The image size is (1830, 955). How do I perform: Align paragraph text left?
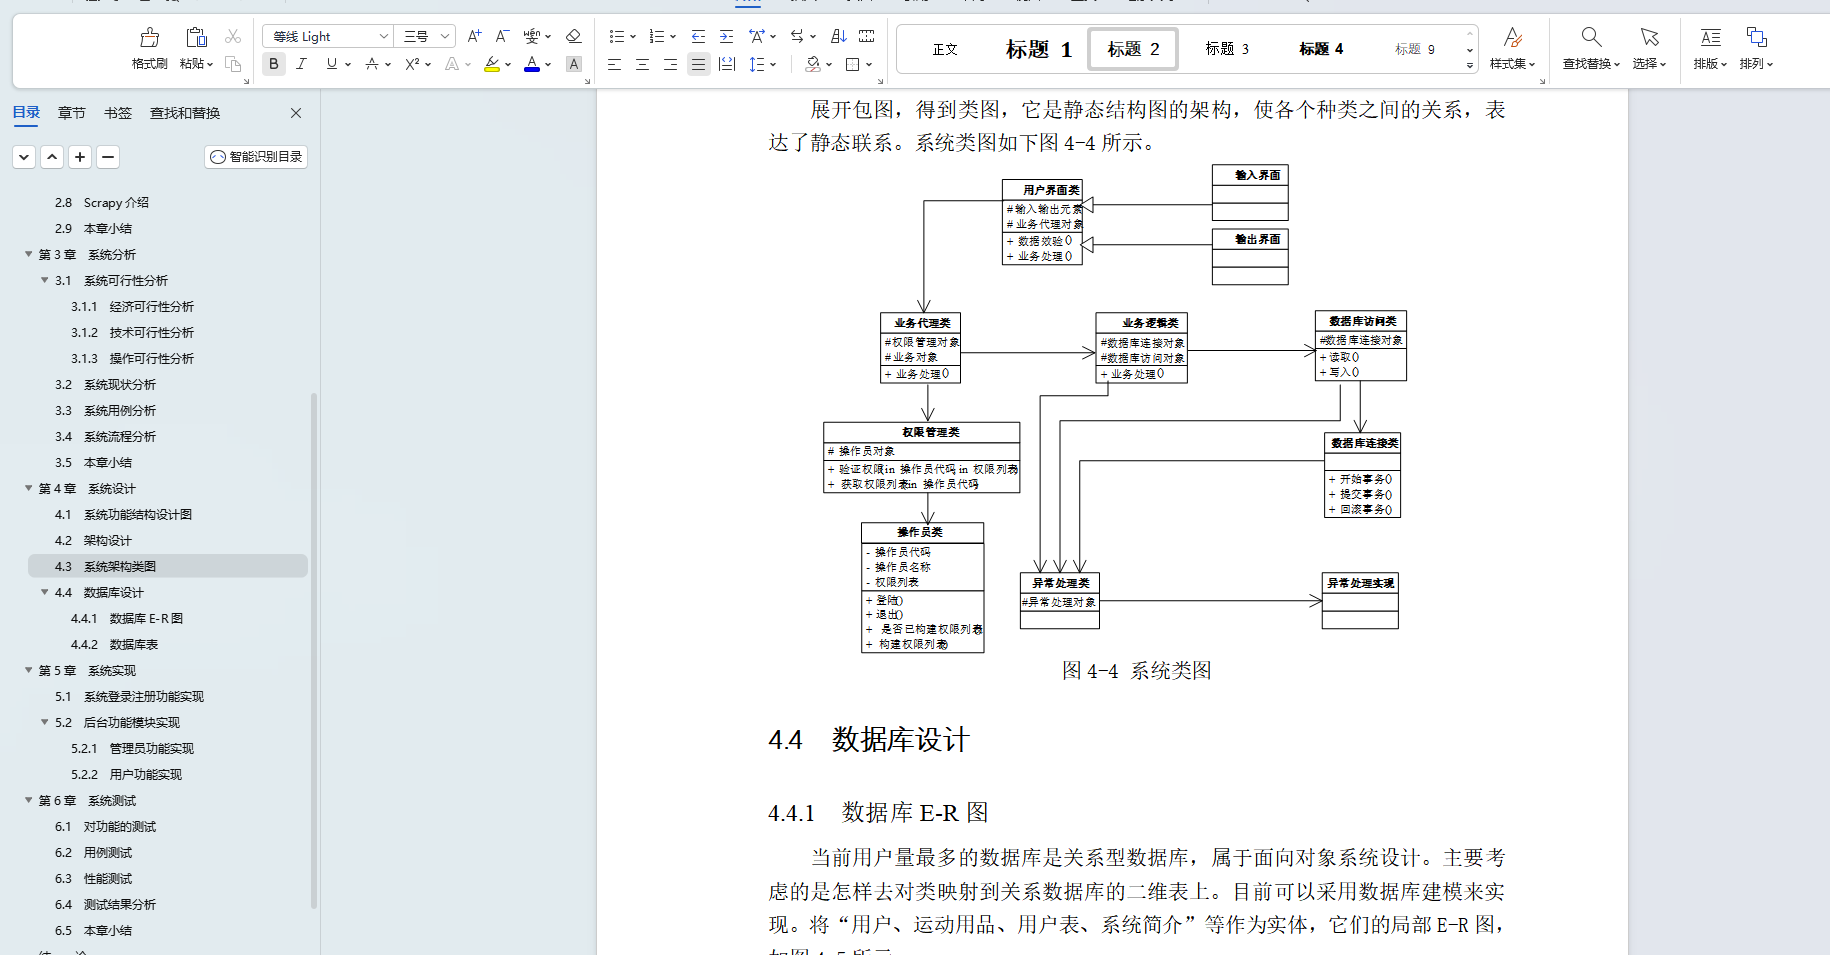(614, 64)
